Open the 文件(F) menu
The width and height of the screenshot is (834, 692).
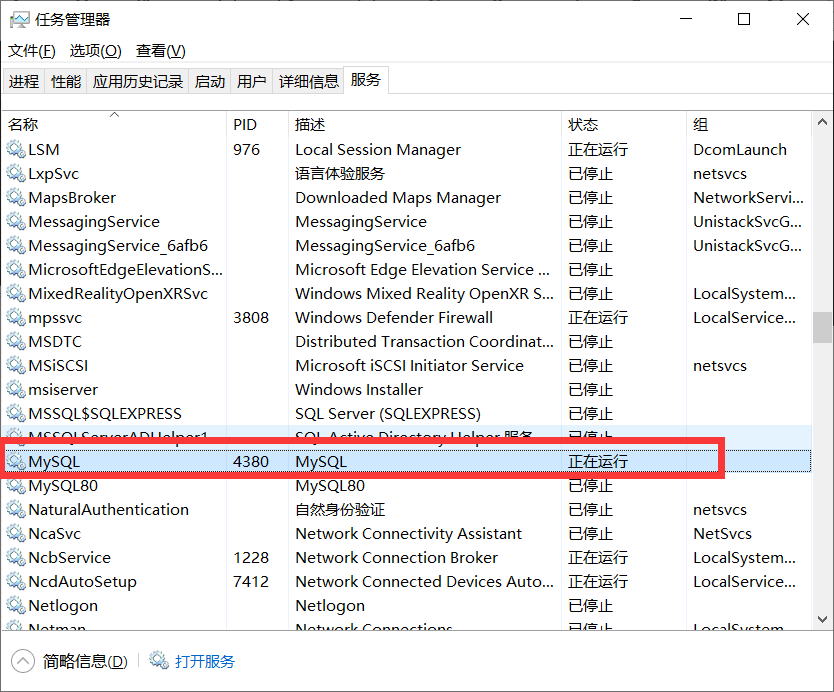coord(32,51)
